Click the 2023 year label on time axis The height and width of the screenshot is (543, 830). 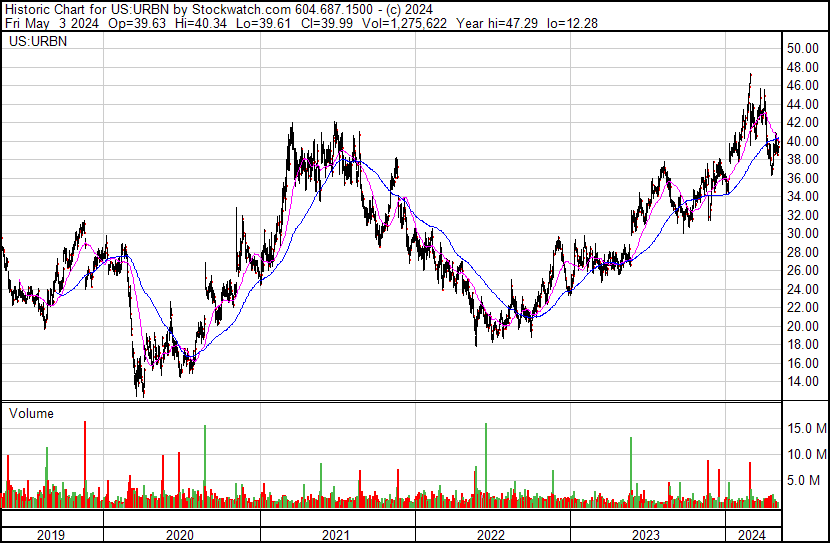[646, 535]
